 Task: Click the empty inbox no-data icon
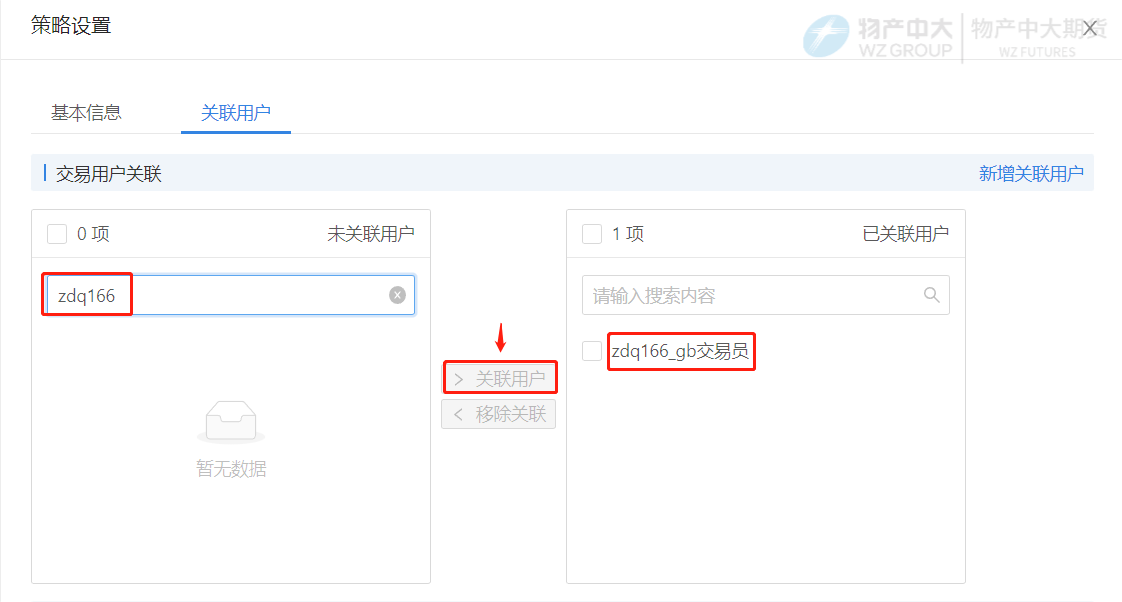pyautogui.click(x=231, y=421)
